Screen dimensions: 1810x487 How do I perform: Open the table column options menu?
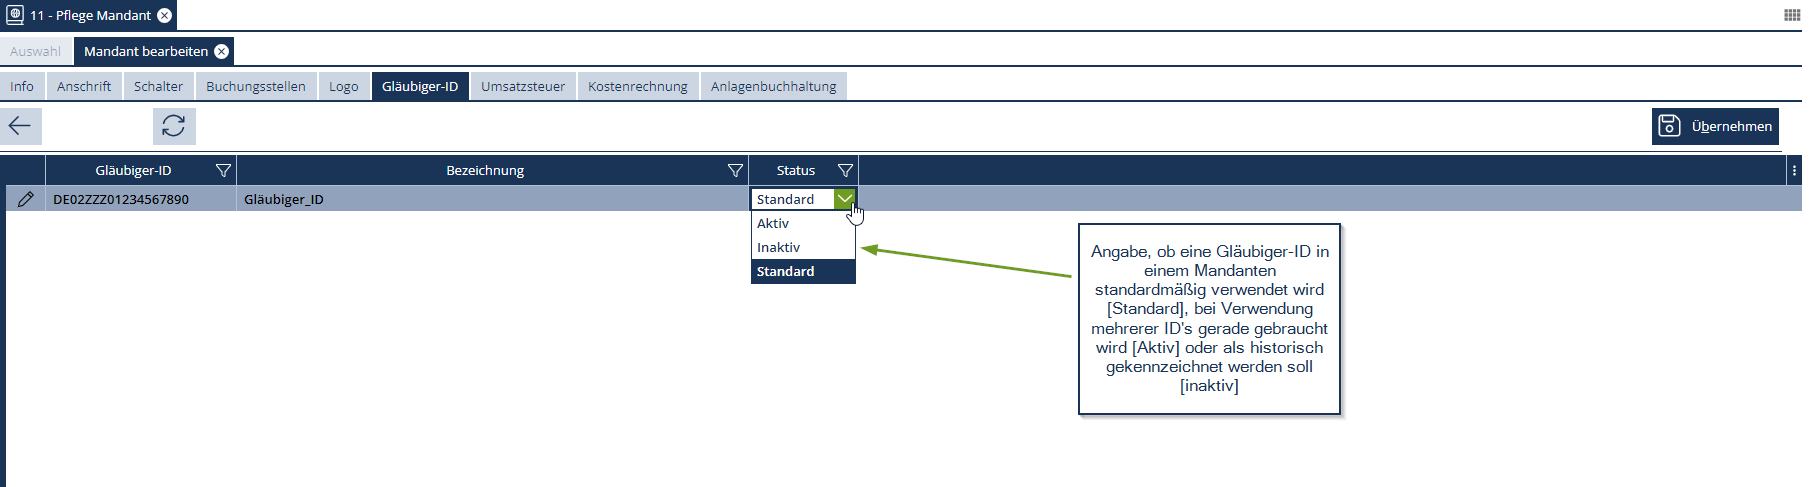pyautogui.click(x=1794, y=171)
